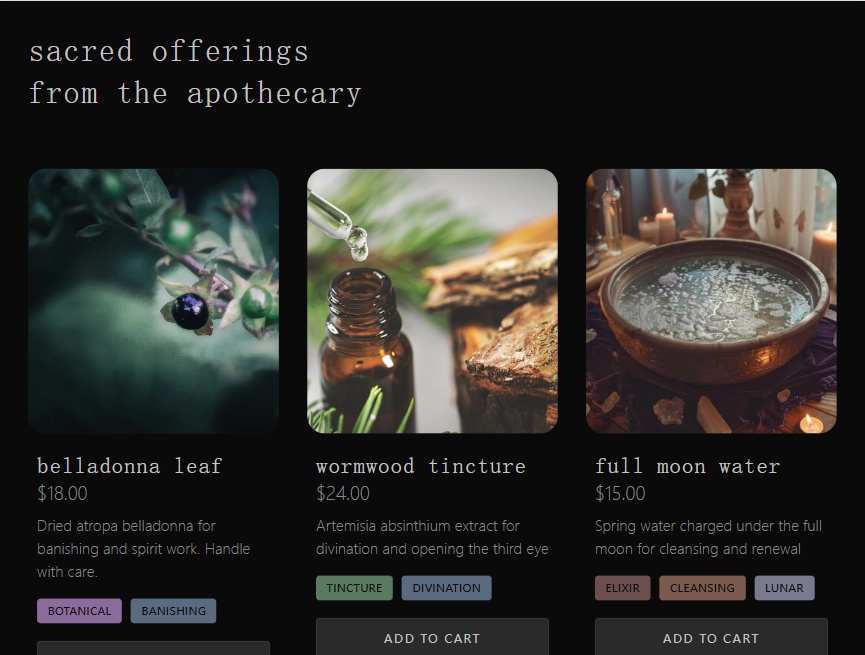Click the $18.00 belladonna price
Screen dimensions: 865x655
tap(62, 493)
